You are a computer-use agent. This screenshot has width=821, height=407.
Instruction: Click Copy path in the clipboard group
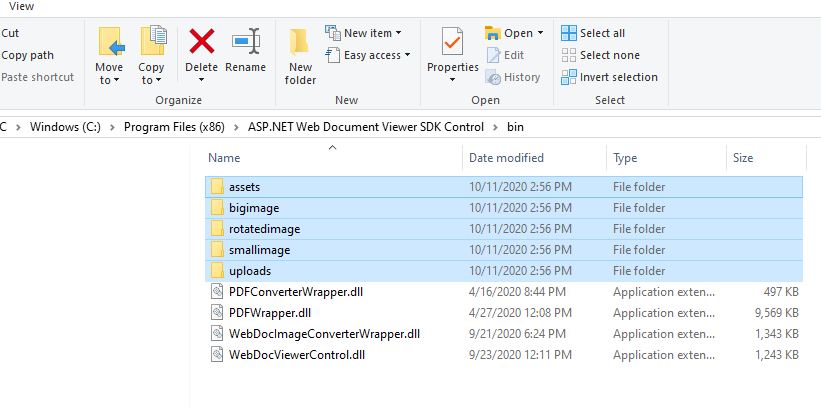[28, 55]
